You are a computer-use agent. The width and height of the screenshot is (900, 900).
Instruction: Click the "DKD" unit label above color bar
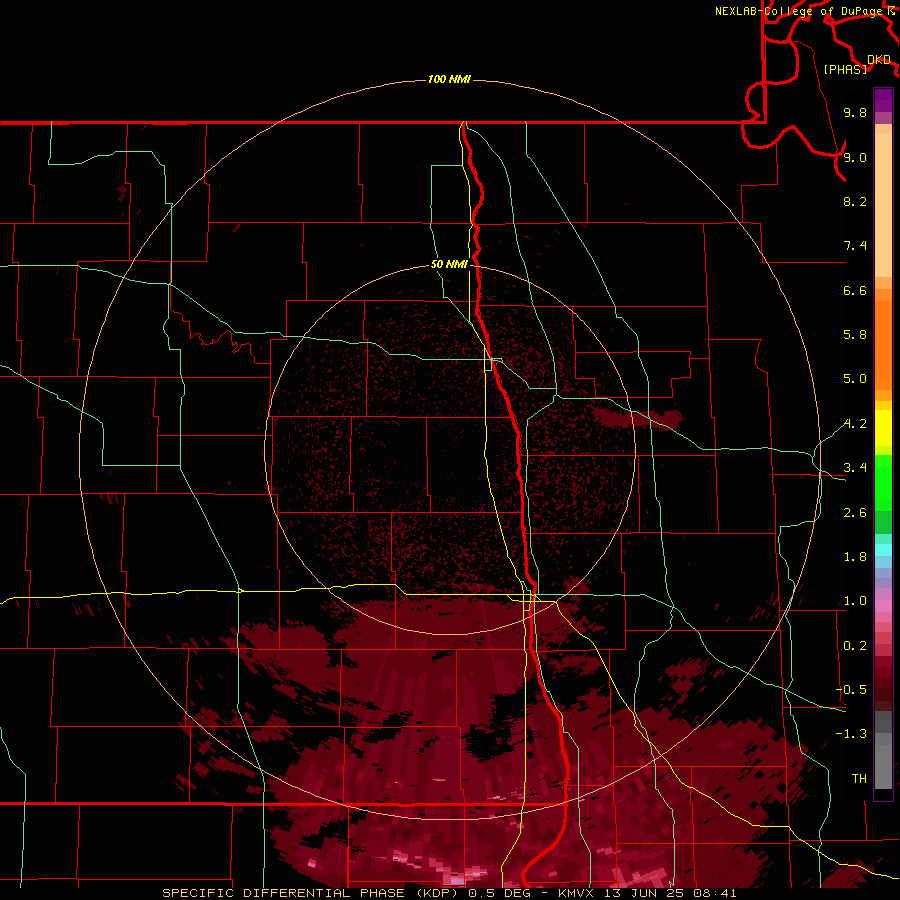click(x=879, y=60)
